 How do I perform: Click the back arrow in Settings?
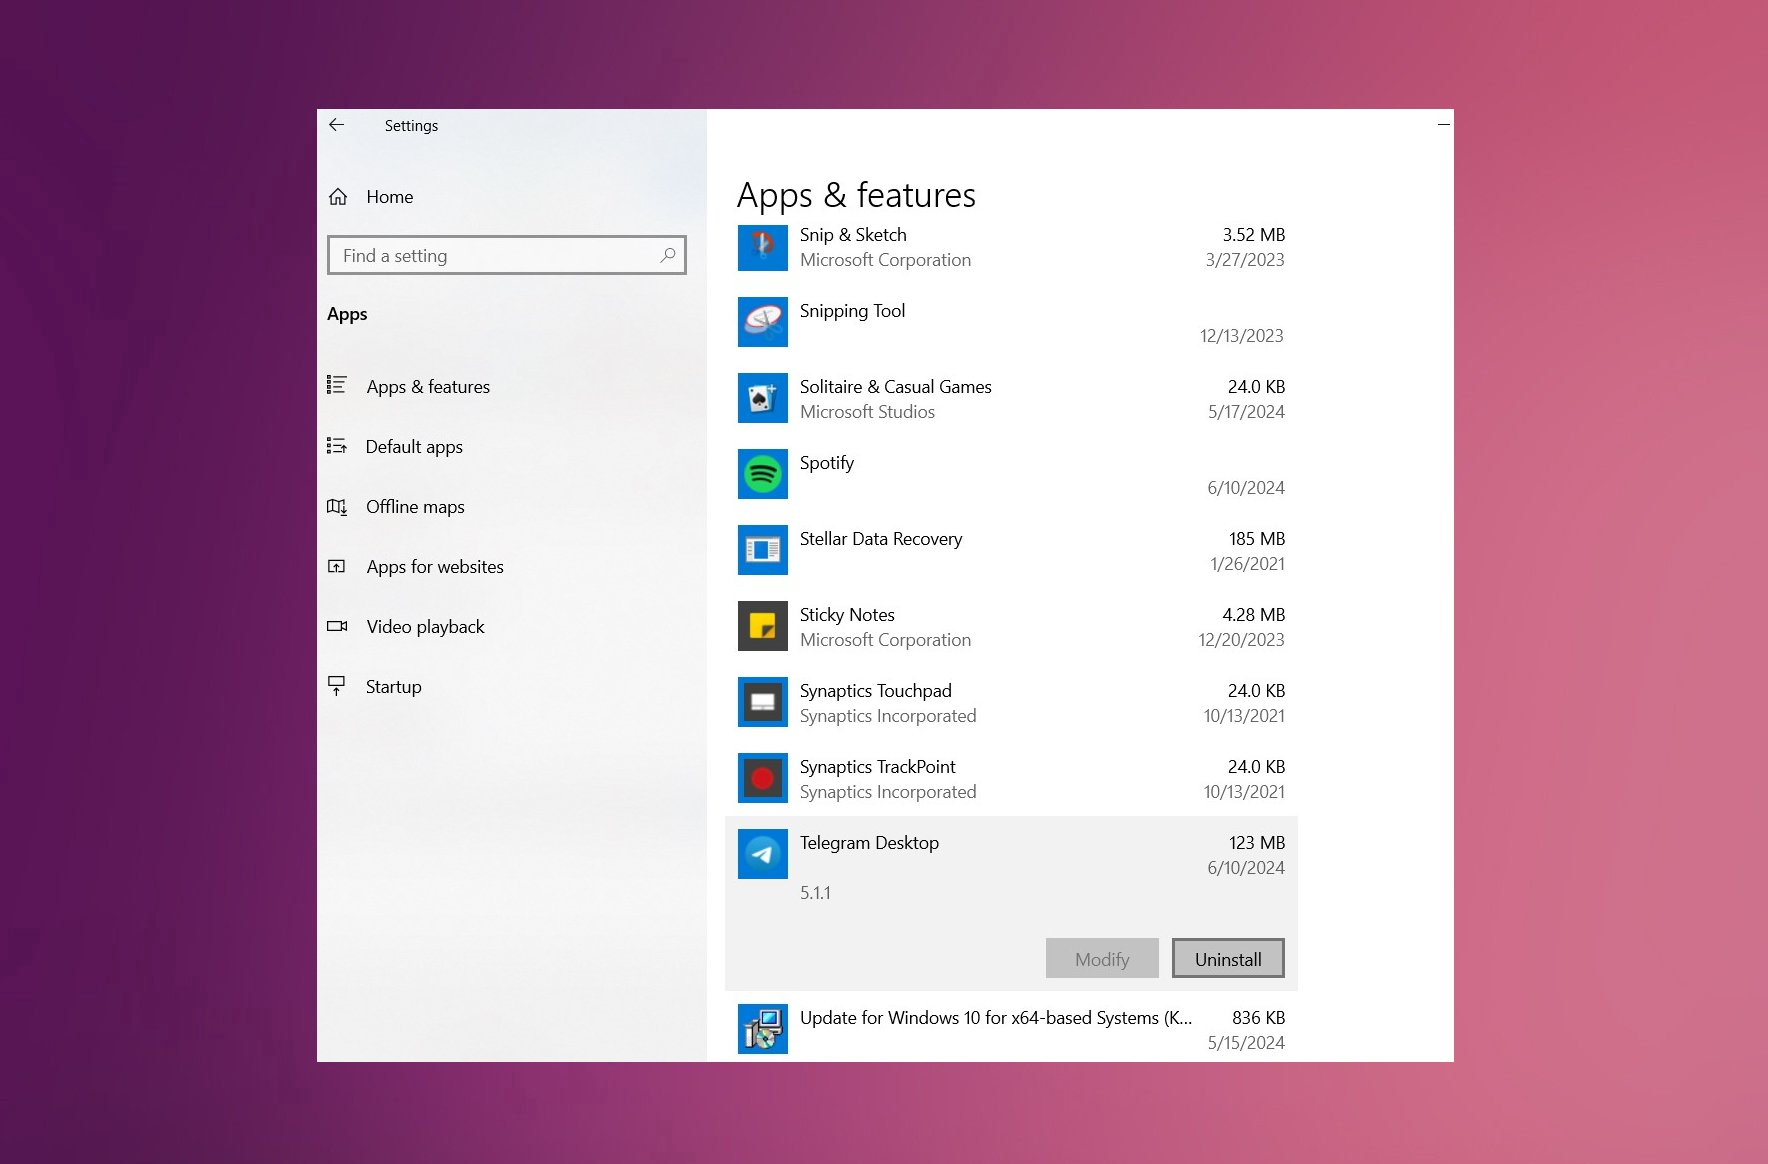pos(337,125)
